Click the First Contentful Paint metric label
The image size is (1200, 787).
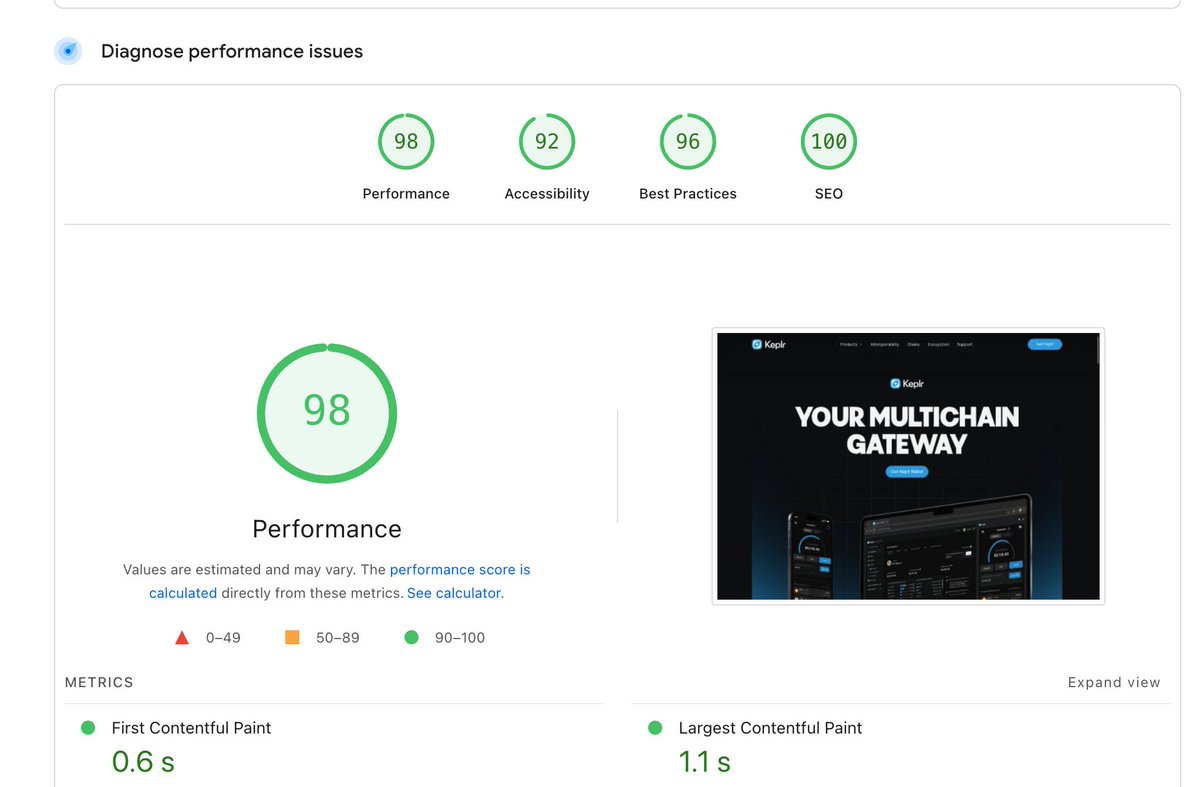191,728
